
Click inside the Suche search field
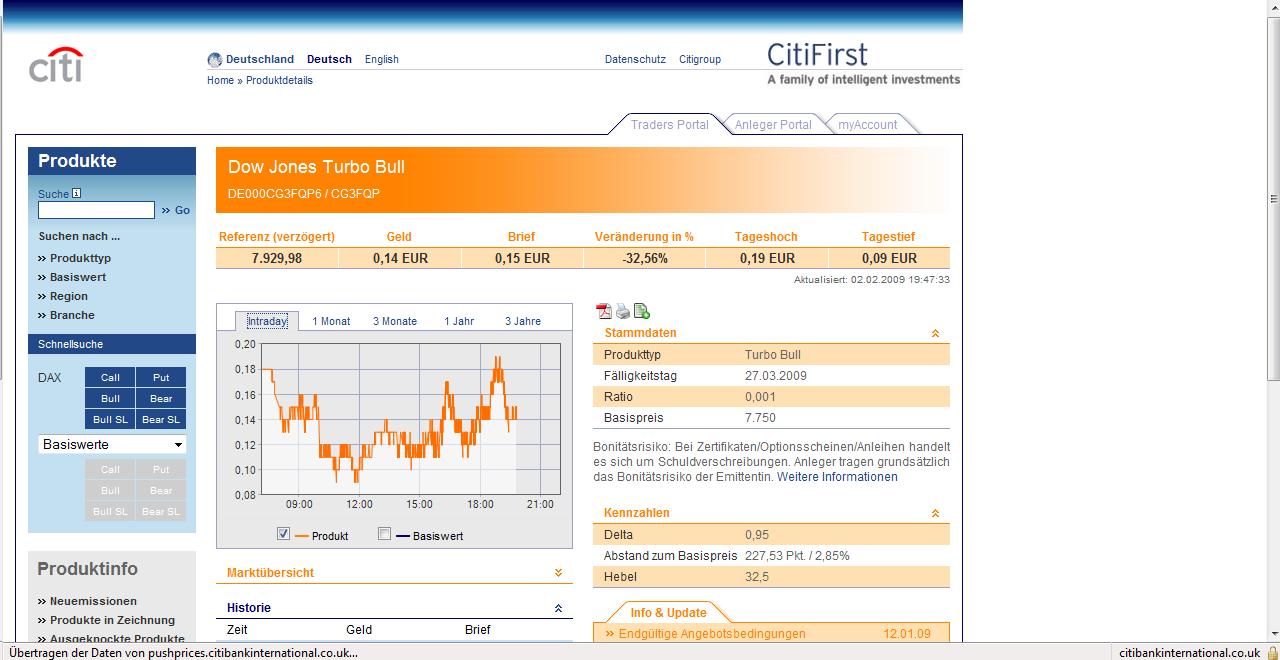(95, 210)
